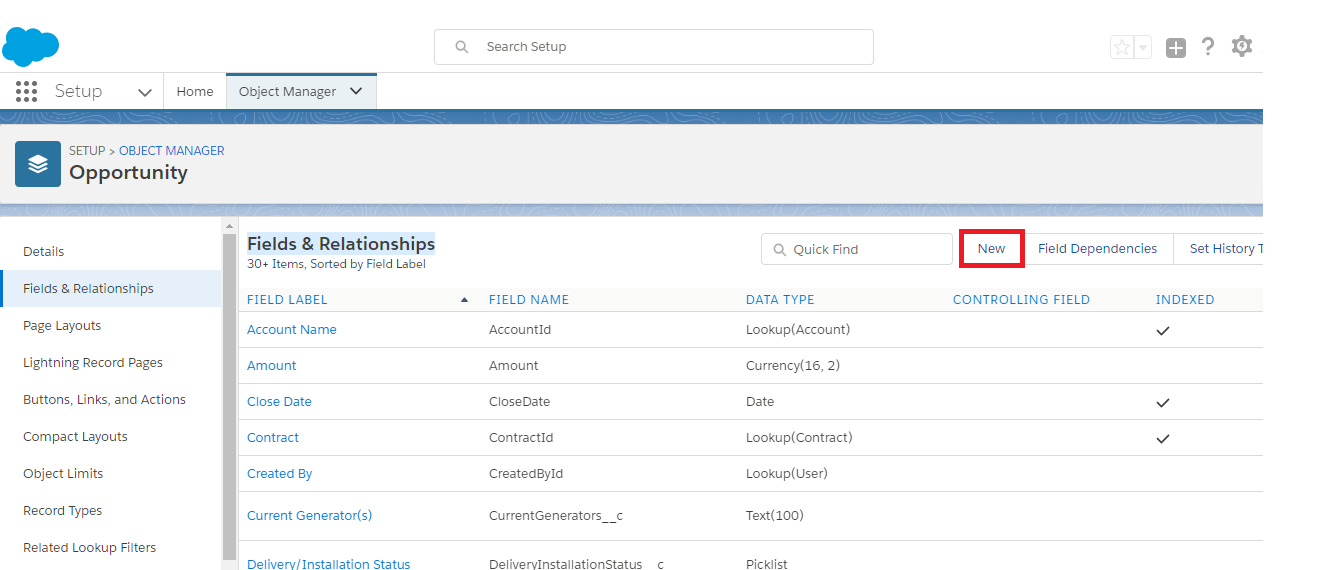Screen dimensions: 1341x570
Task: Open the App Launcher grid icon
Action: pyautogui.click(x=27, y=92)
